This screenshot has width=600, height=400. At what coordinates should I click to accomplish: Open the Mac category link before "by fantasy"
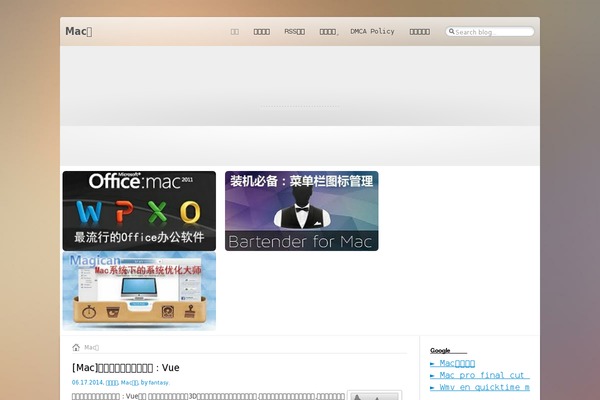[x=129, y=382]
